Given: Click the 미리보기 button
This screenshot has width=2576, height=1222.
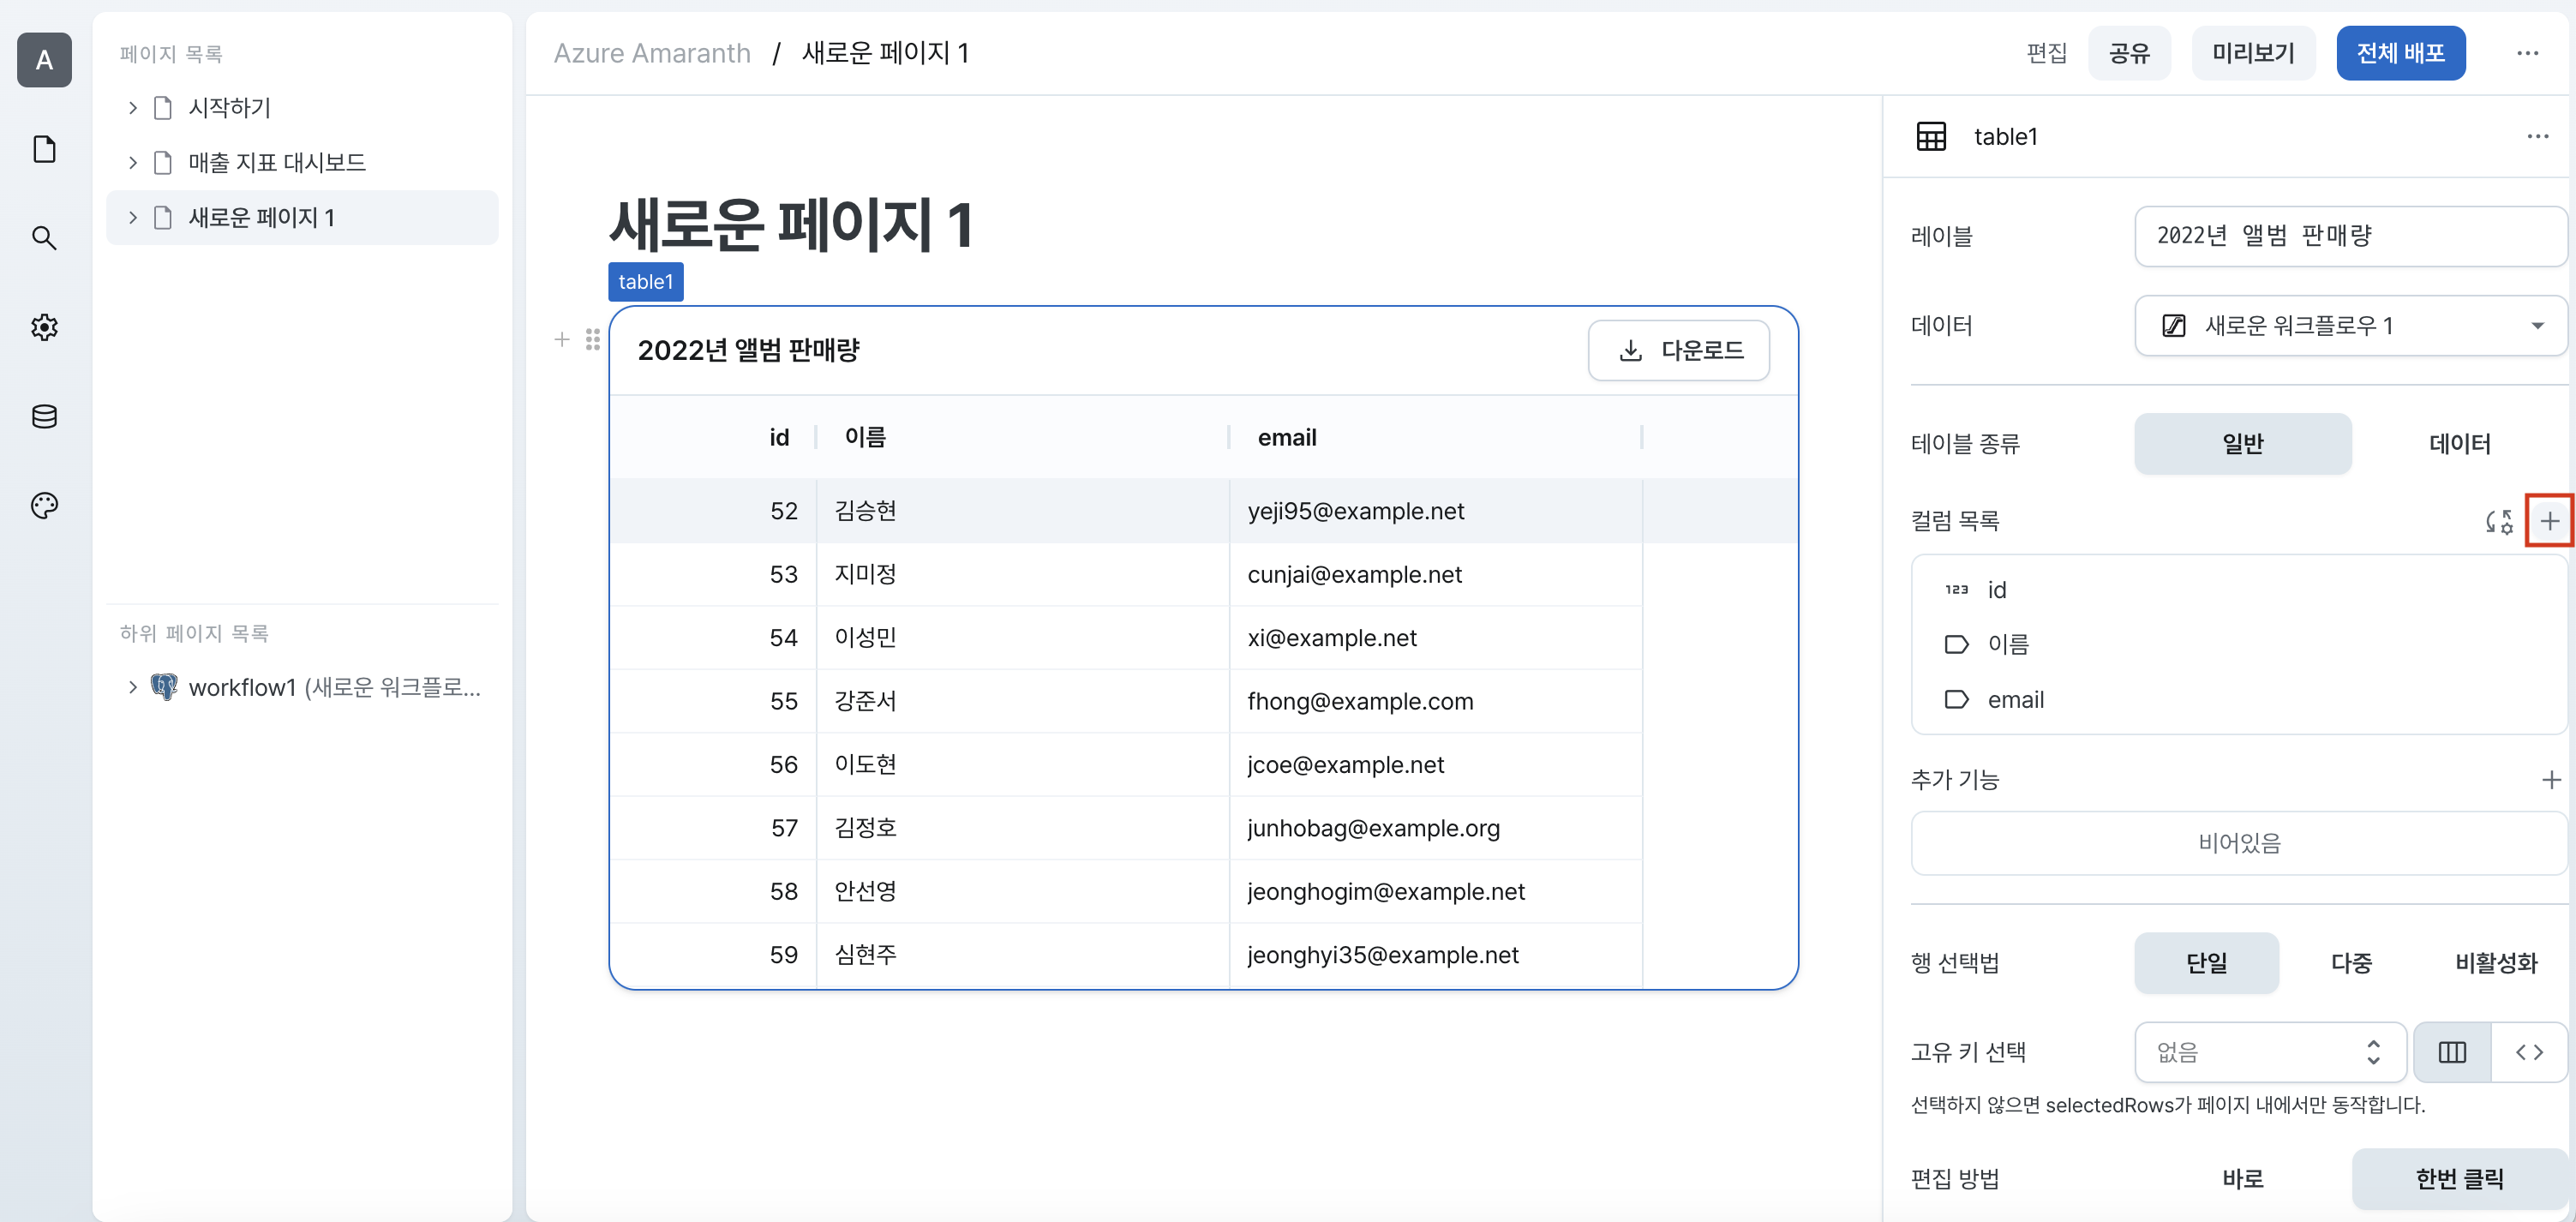Looking at the screenshot, I should tap(2253, 53).
